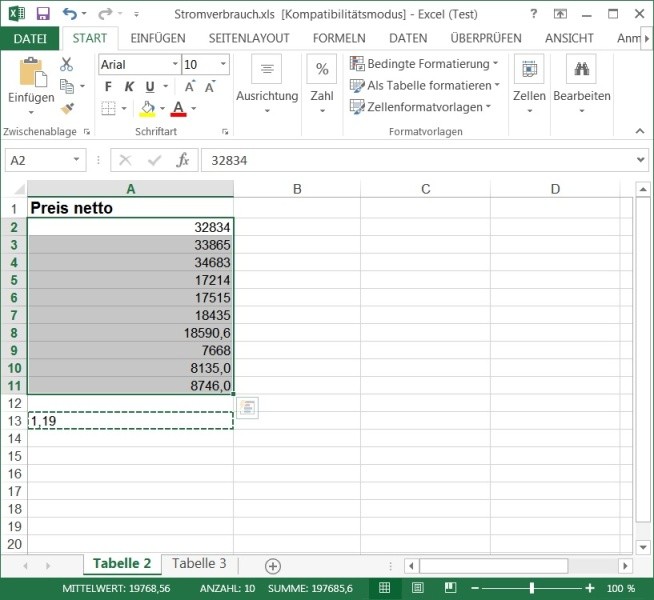Click the insert function fx icon
The width and height of the screenshot is (654, 600).
[183, 160]
